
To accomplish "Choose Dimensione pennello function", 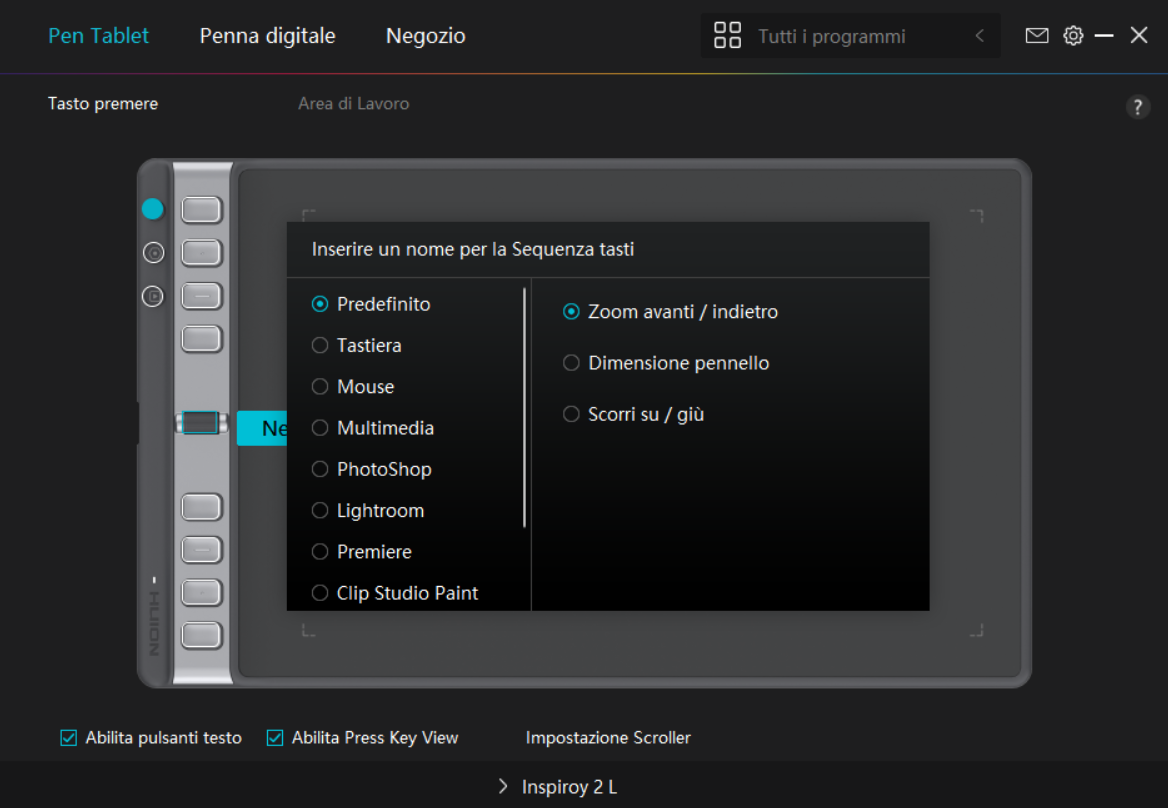I will (666, 363).
